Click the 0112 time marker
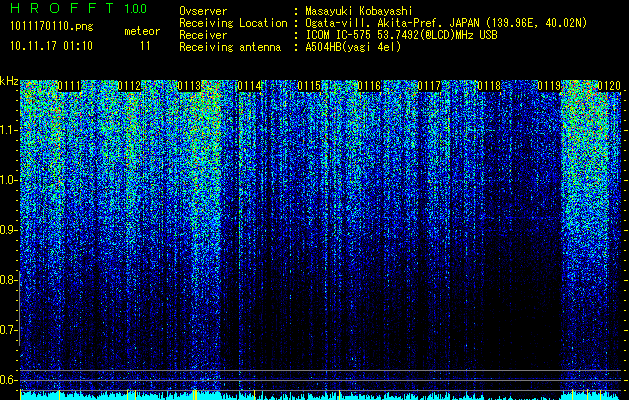This screenshot has width=629, height=400. click(x=129, y=86)
